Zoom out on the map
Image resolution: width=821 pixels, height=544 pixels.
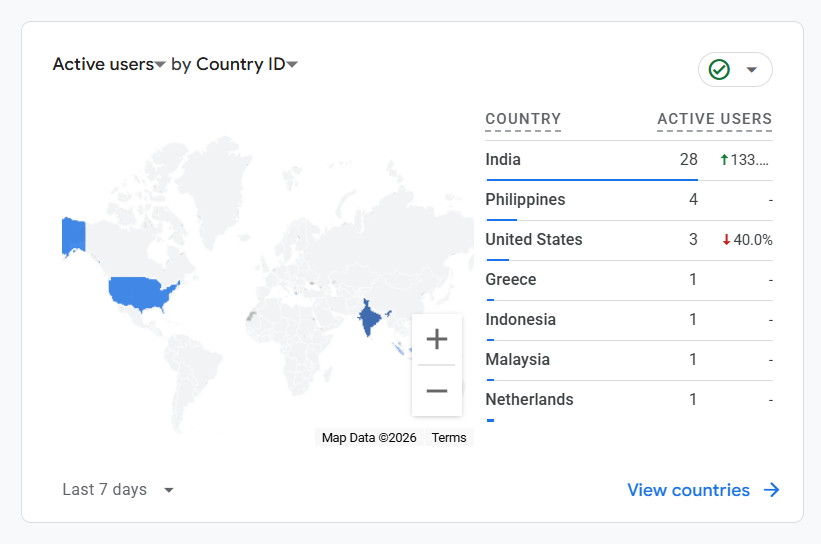437,391
